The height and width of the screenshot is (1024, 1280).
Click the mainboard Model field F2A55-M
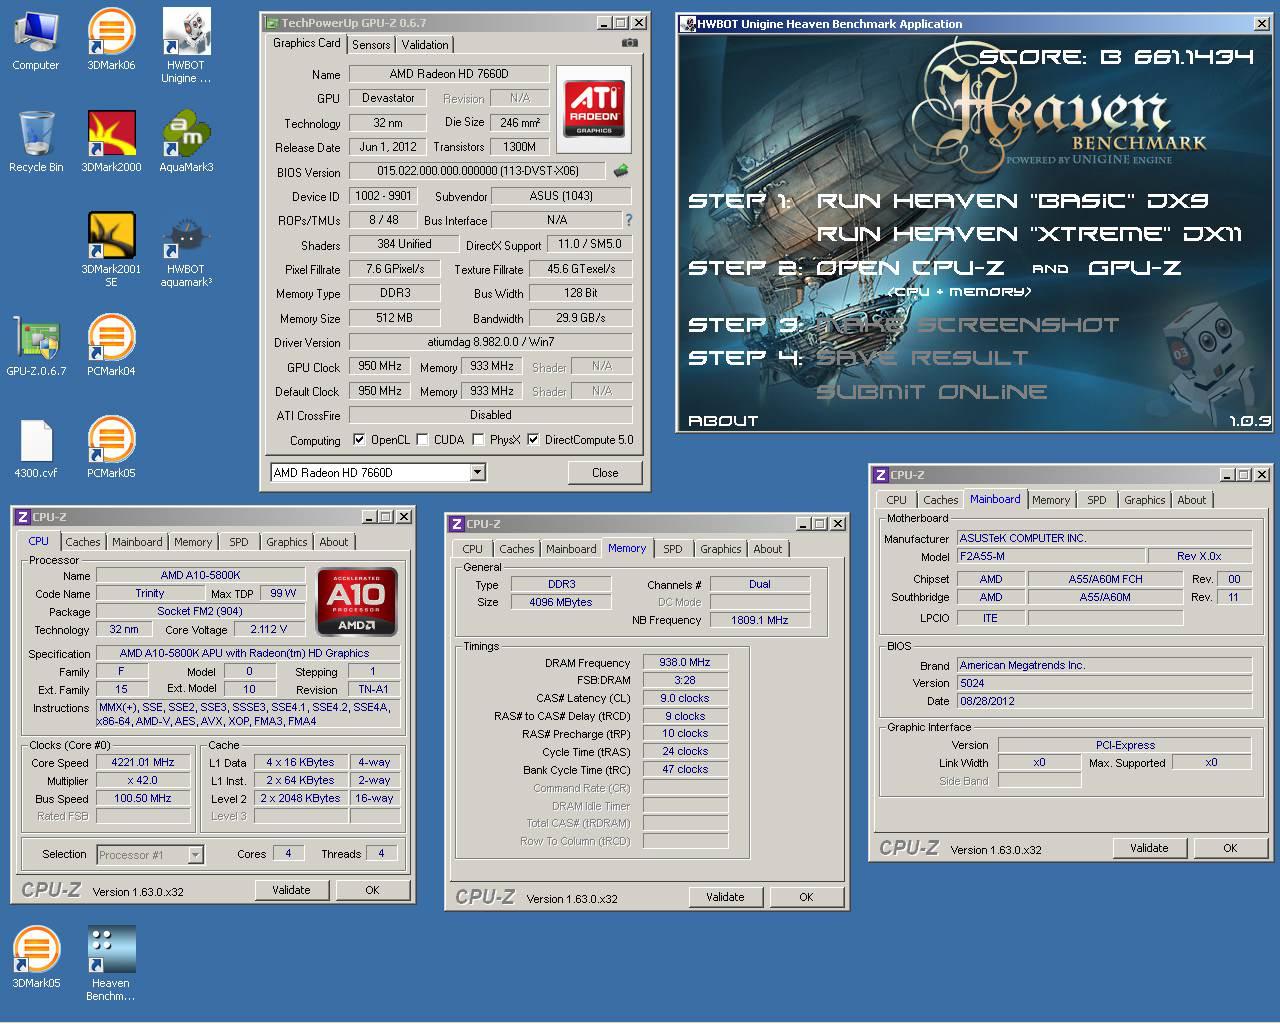[1051, 556]
